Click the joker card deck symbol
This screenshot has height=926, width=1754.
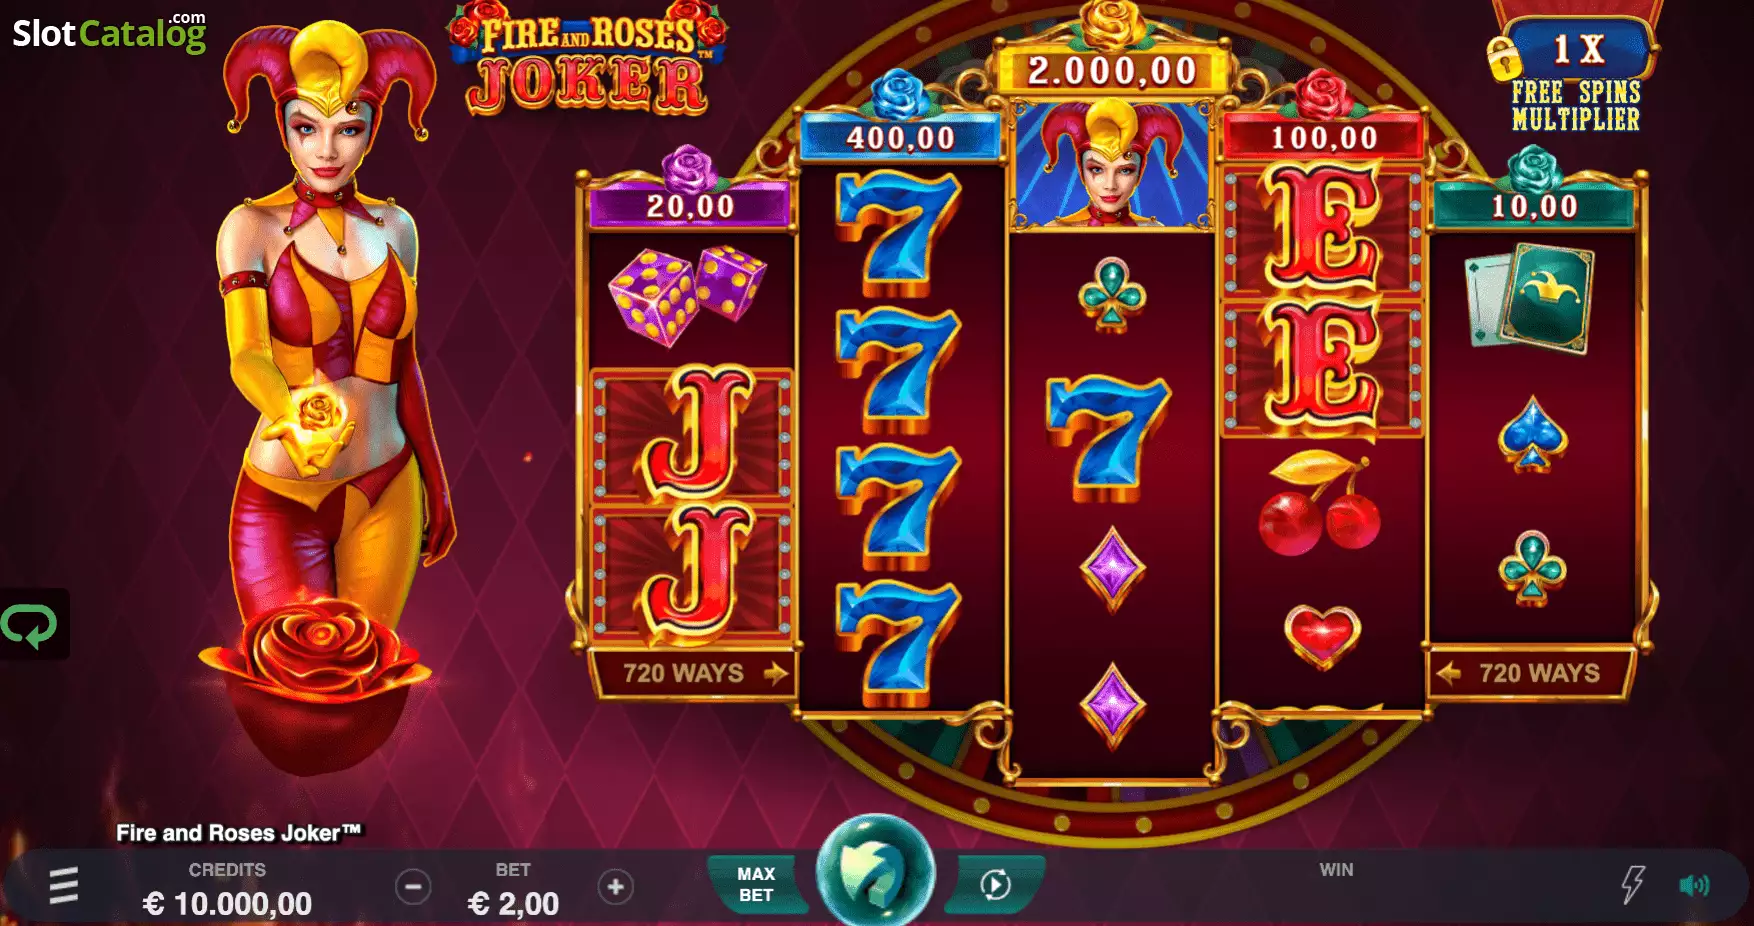[1530, 299]
